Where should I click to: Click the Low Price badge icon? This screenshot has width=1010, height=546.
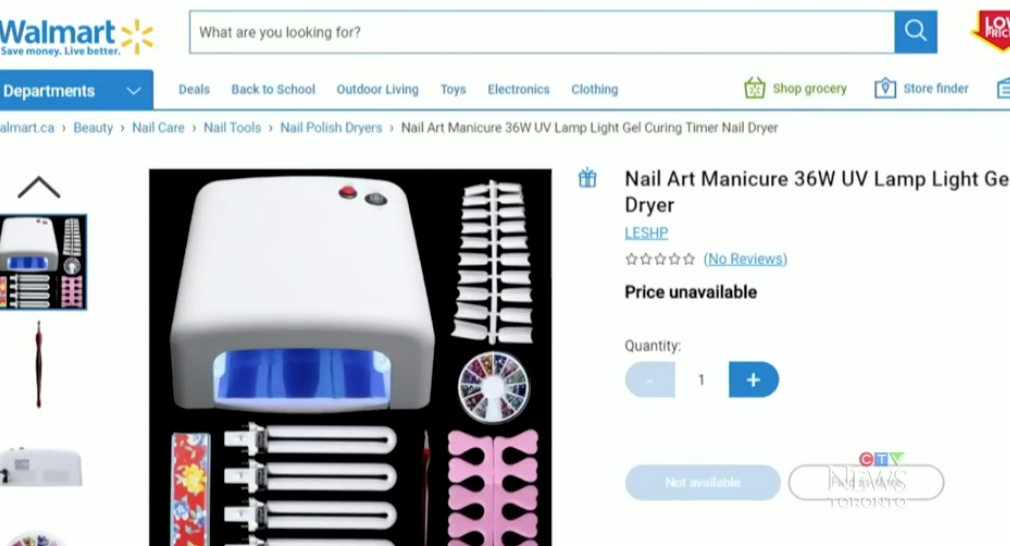[x=992, y=30]
